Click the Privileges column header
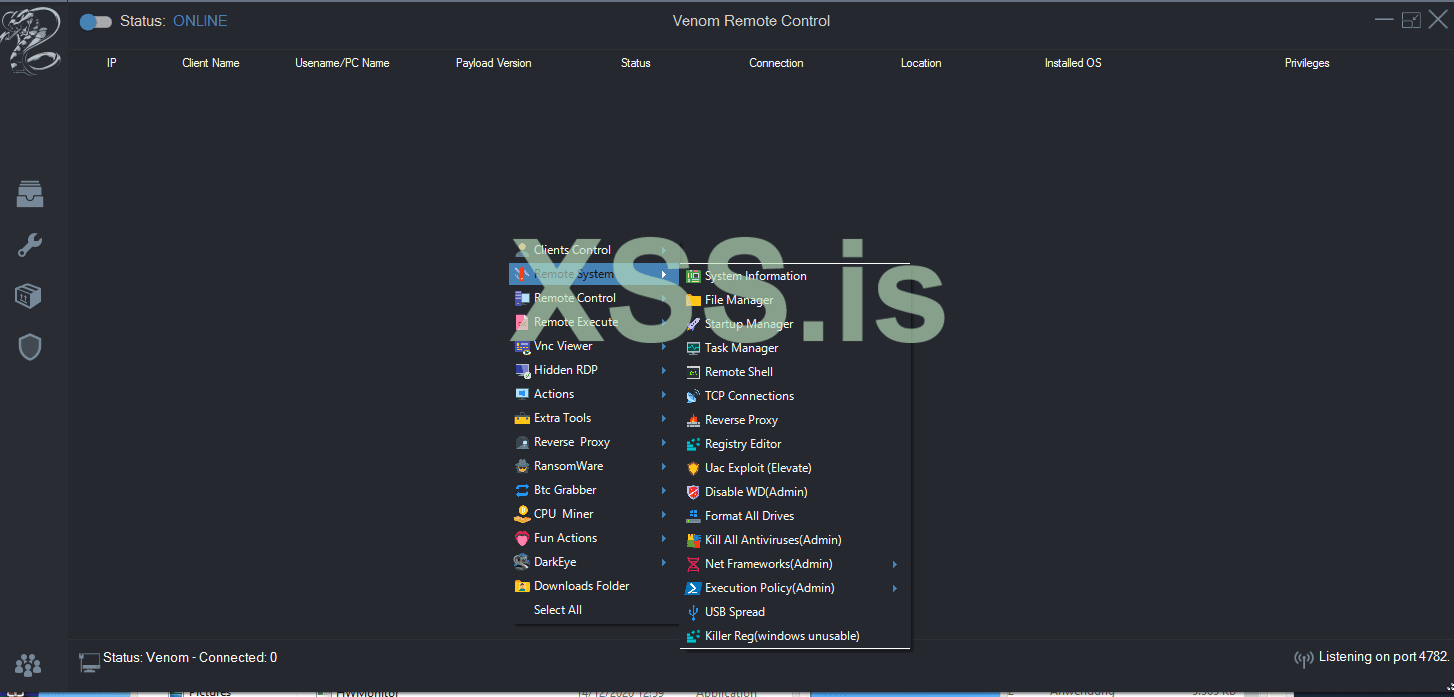Viewport: 1454px width, 697px height. 1307,63
